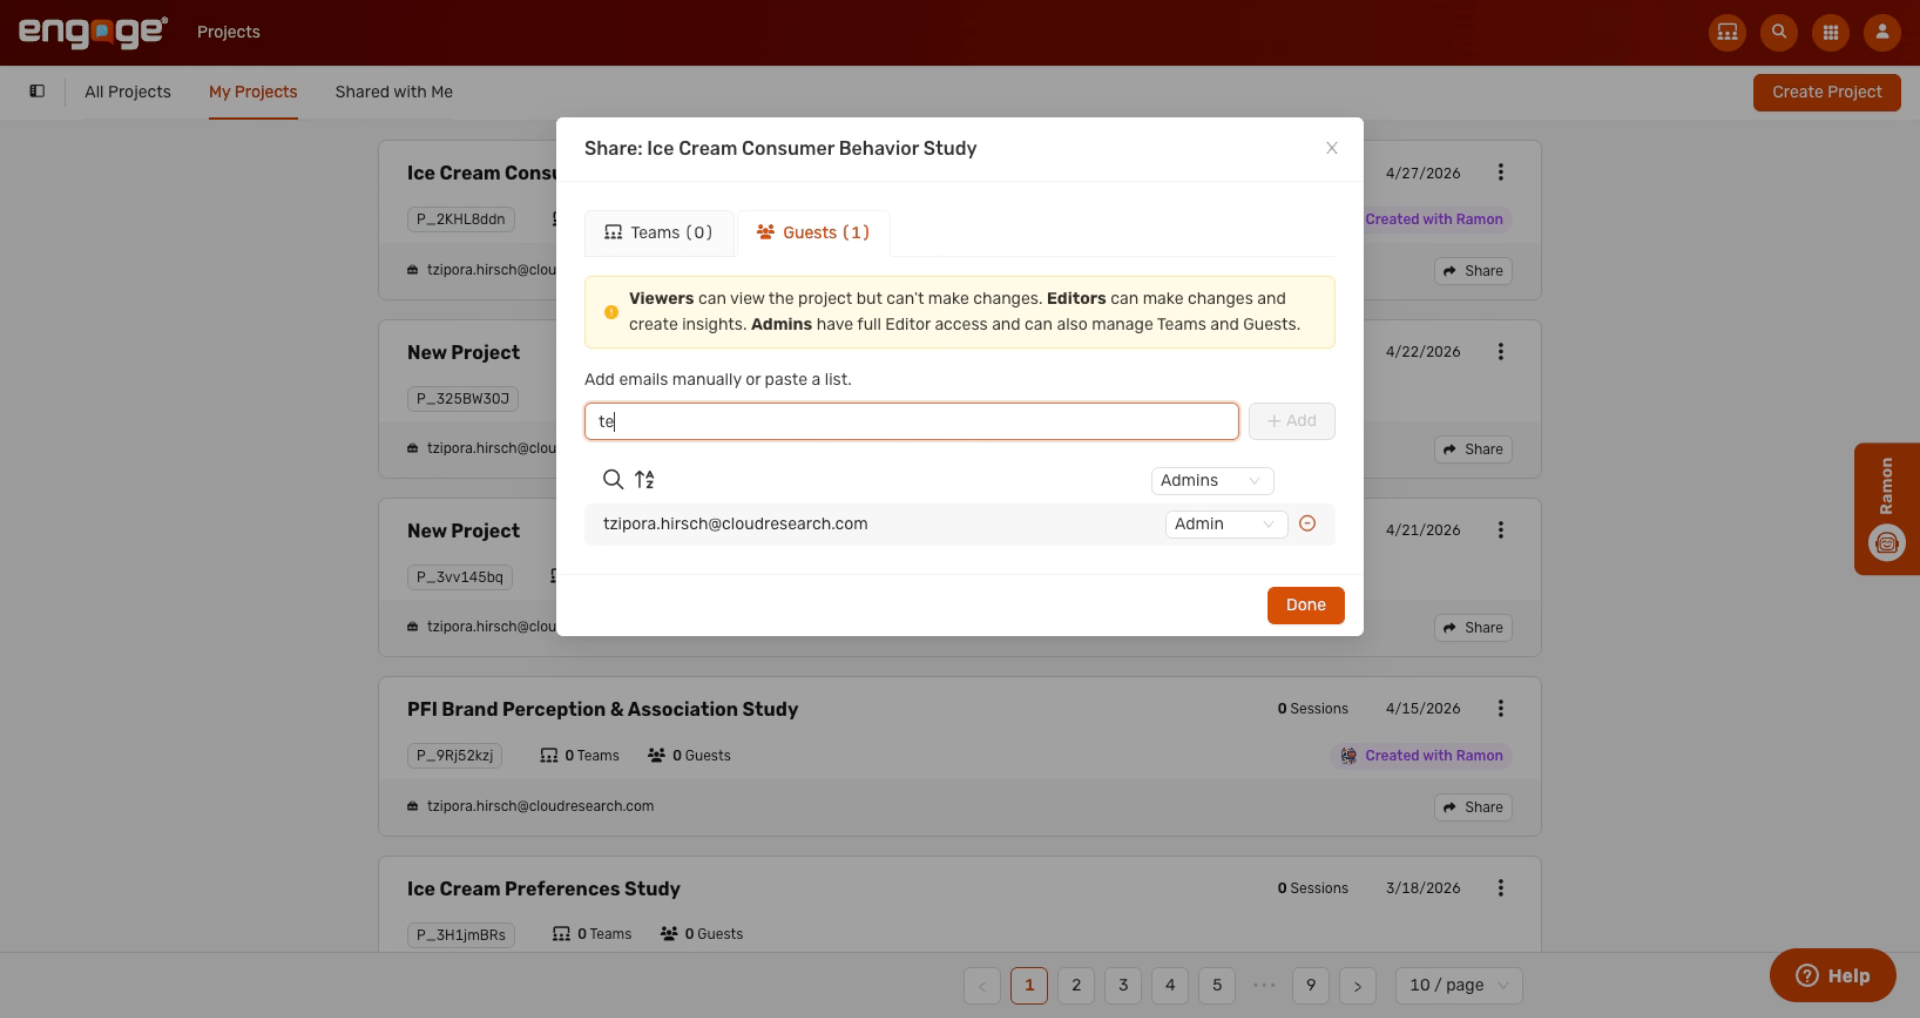
Task: Click the + Add email button
Action: point(1291,421)
